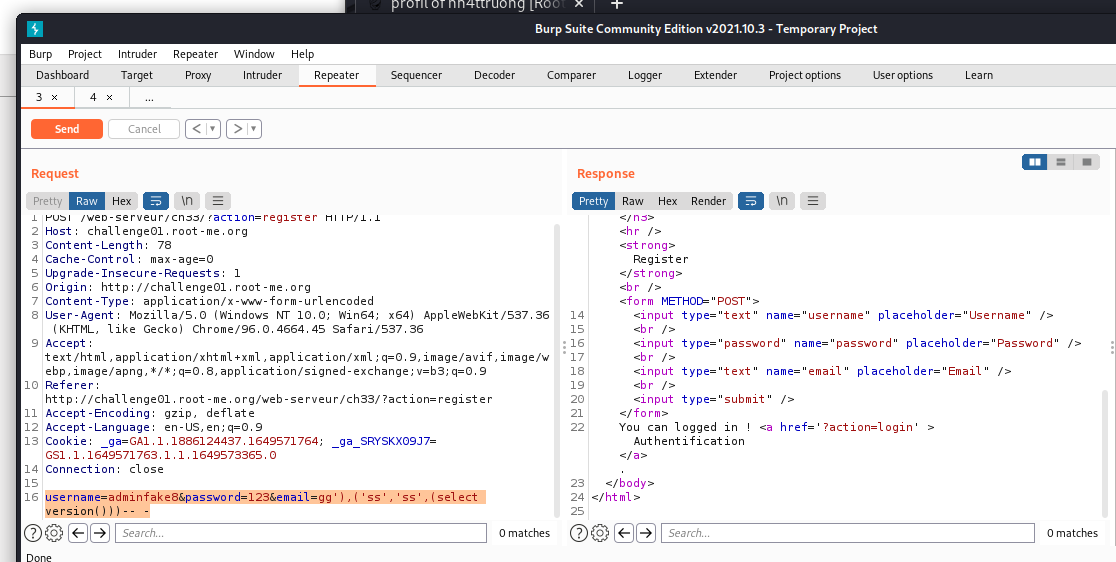Toggle non-printable characters in Response viewer
Viewport: 1116px width, 562px height.
point(782,201)
